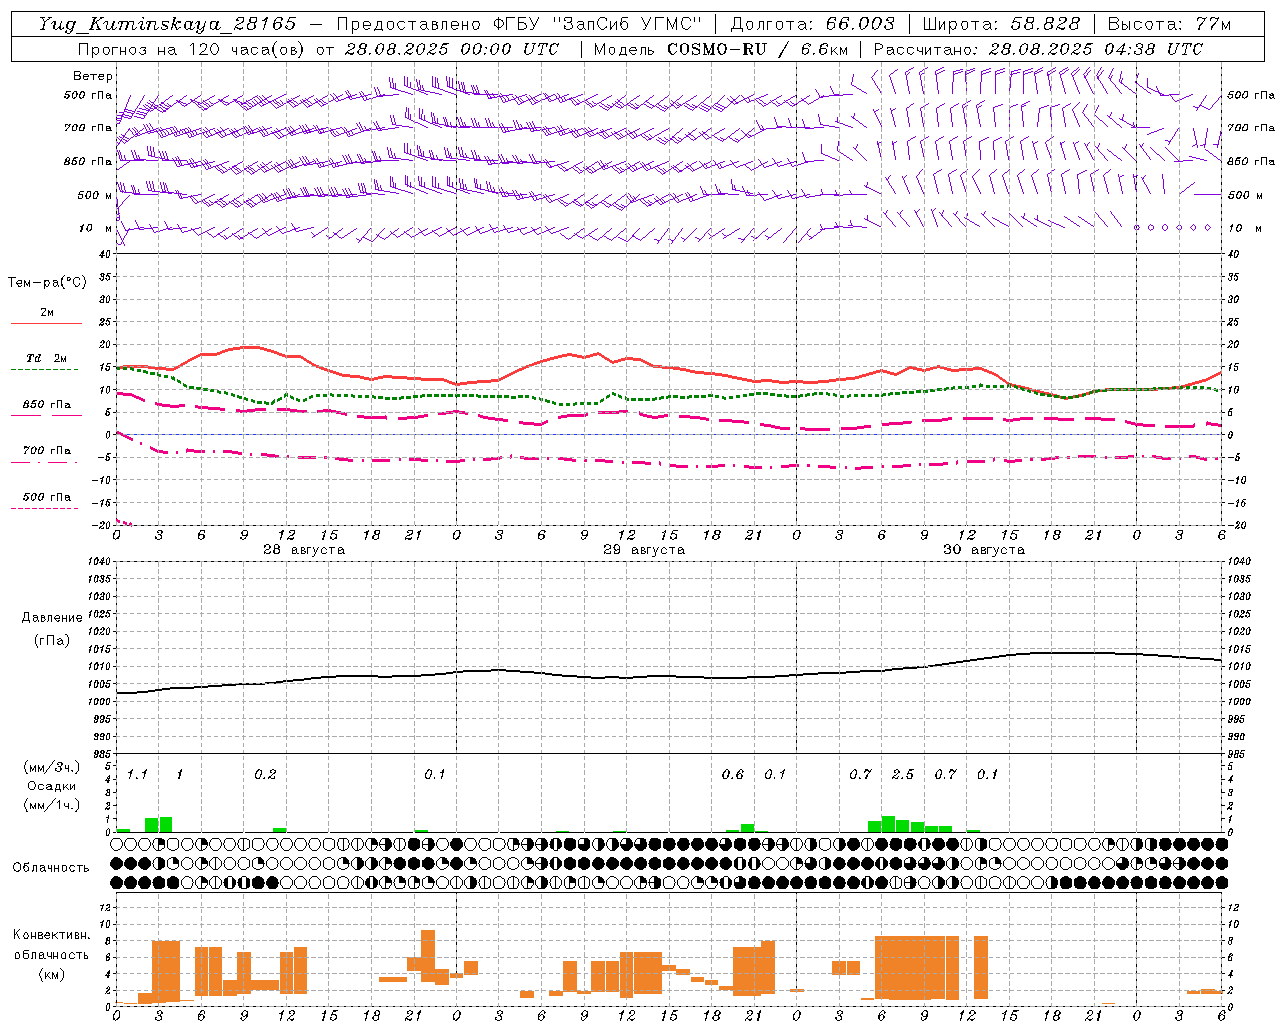The height and width of the screenshot is (1024, 1280).
Task: Click the "1.1" precipitation amount value
Action: pyautogui.click(x=137, y=774)
